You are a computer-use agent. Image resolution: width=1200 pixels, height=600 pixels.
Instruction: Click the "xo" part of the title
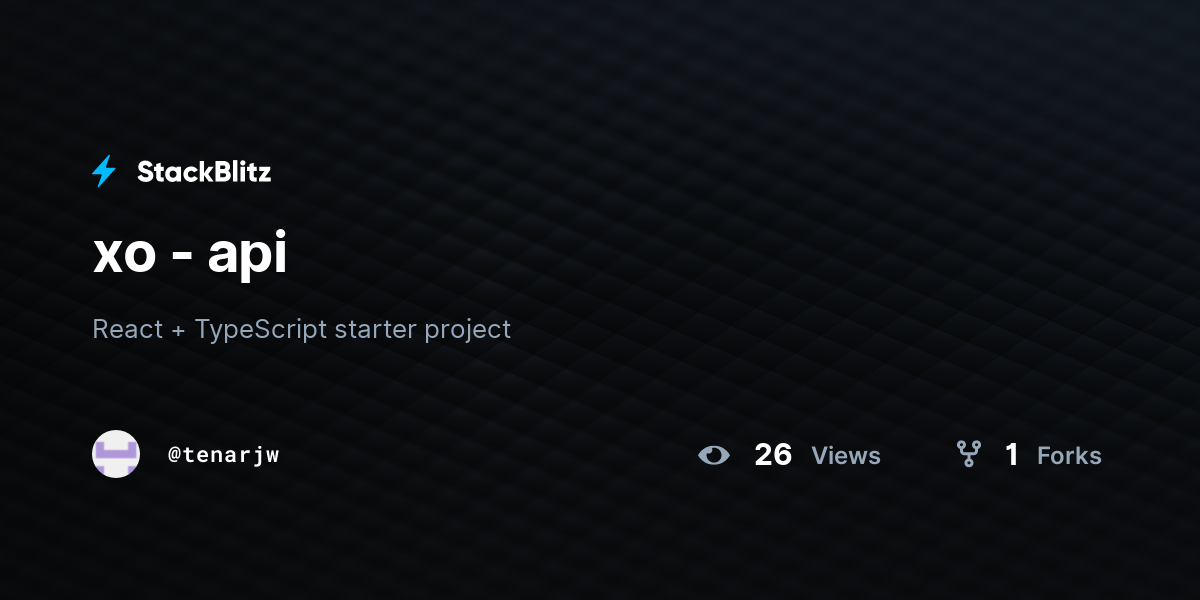coord(124,258)
